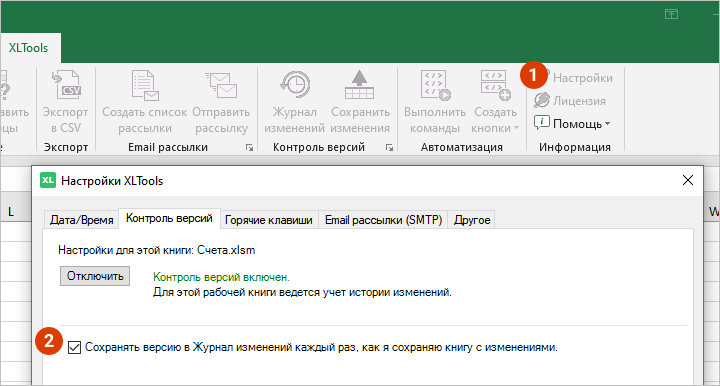The height and width of the screenshot is (386, 720).
Task: Click Save changes (Сохранить изменения) icon
Action: (360, 85)
